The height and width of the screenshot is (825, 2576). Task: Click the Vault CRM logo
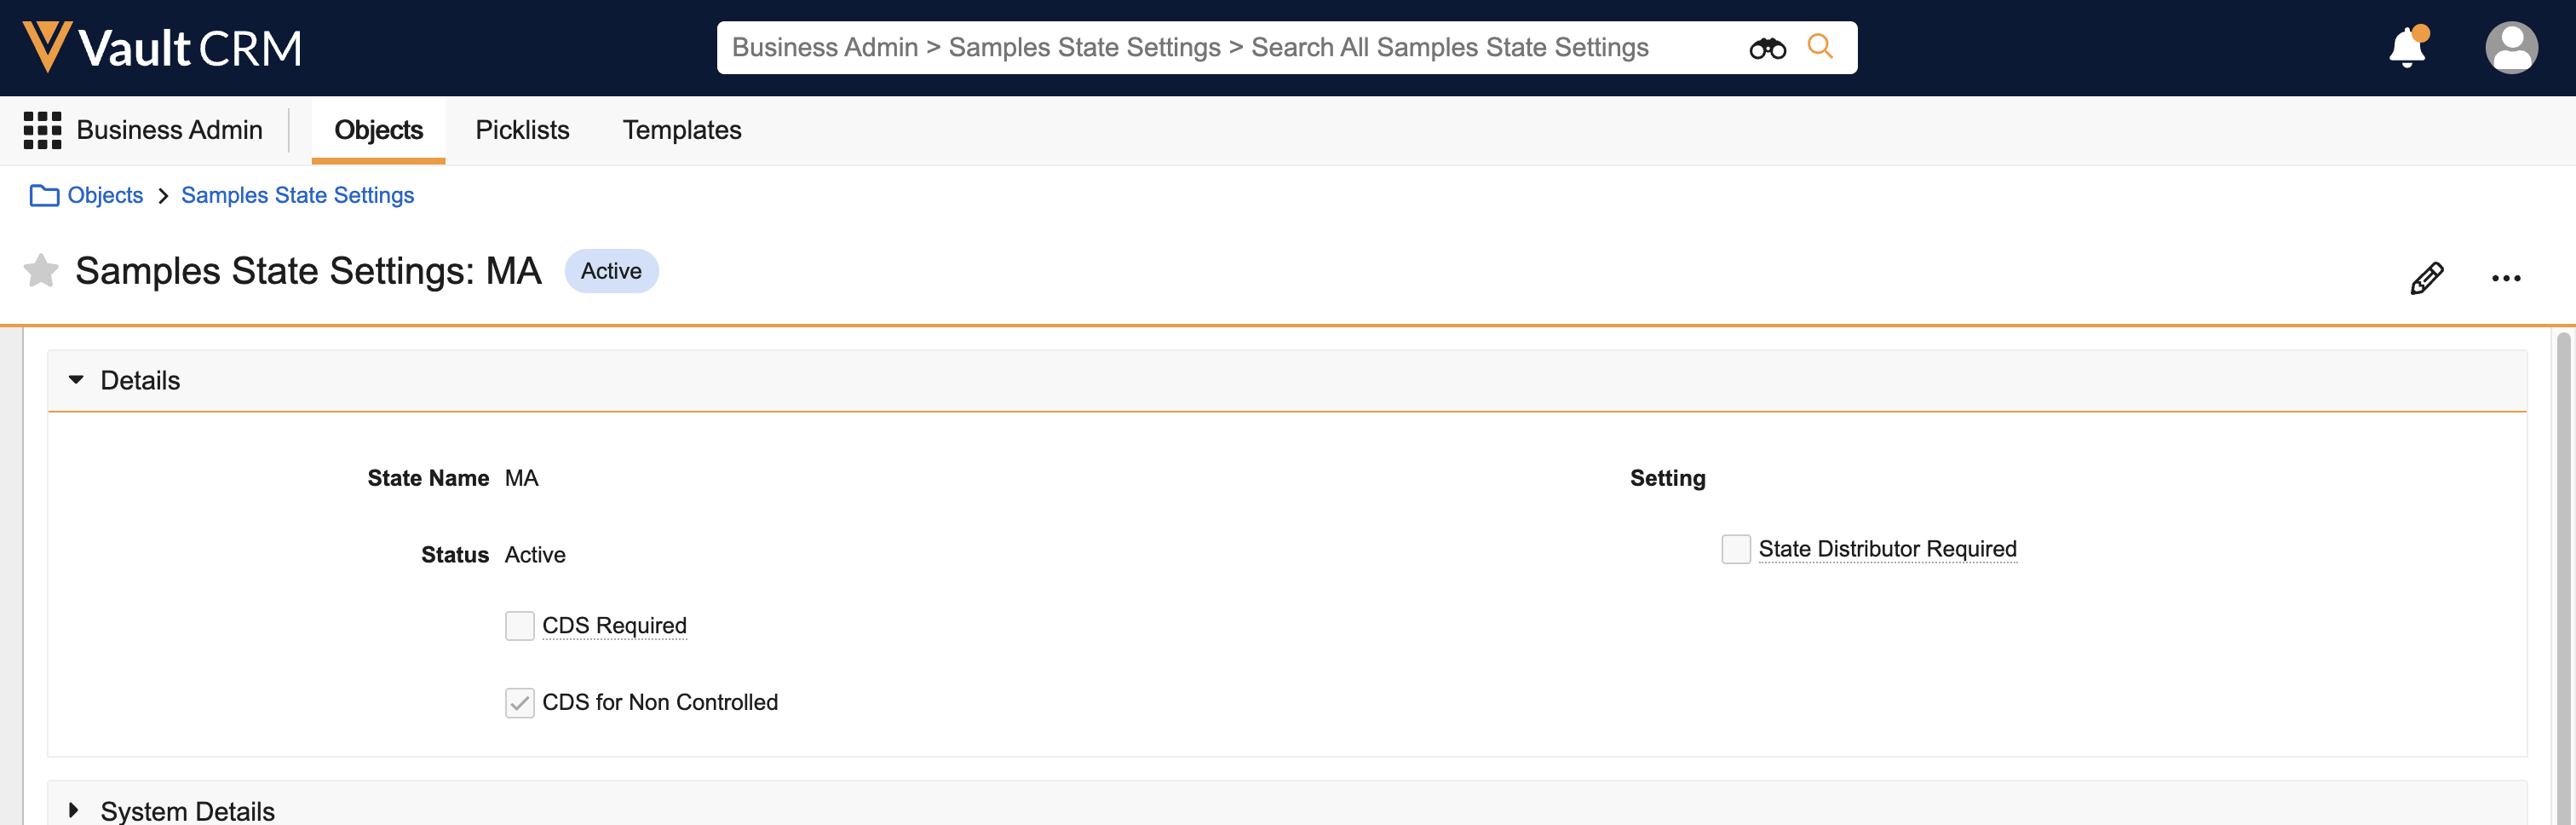coord(162,47)
